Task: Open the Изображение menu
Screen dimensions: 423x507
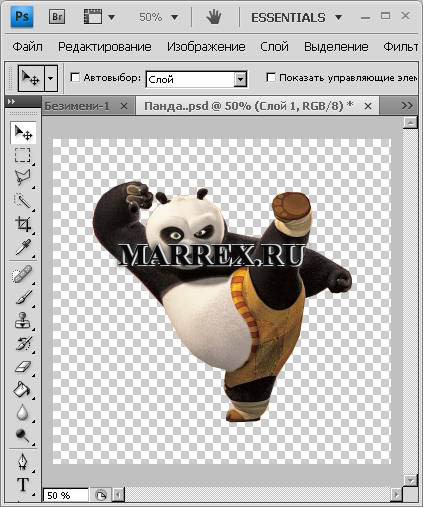Action: pyautogui.click(x=206, y=47)
